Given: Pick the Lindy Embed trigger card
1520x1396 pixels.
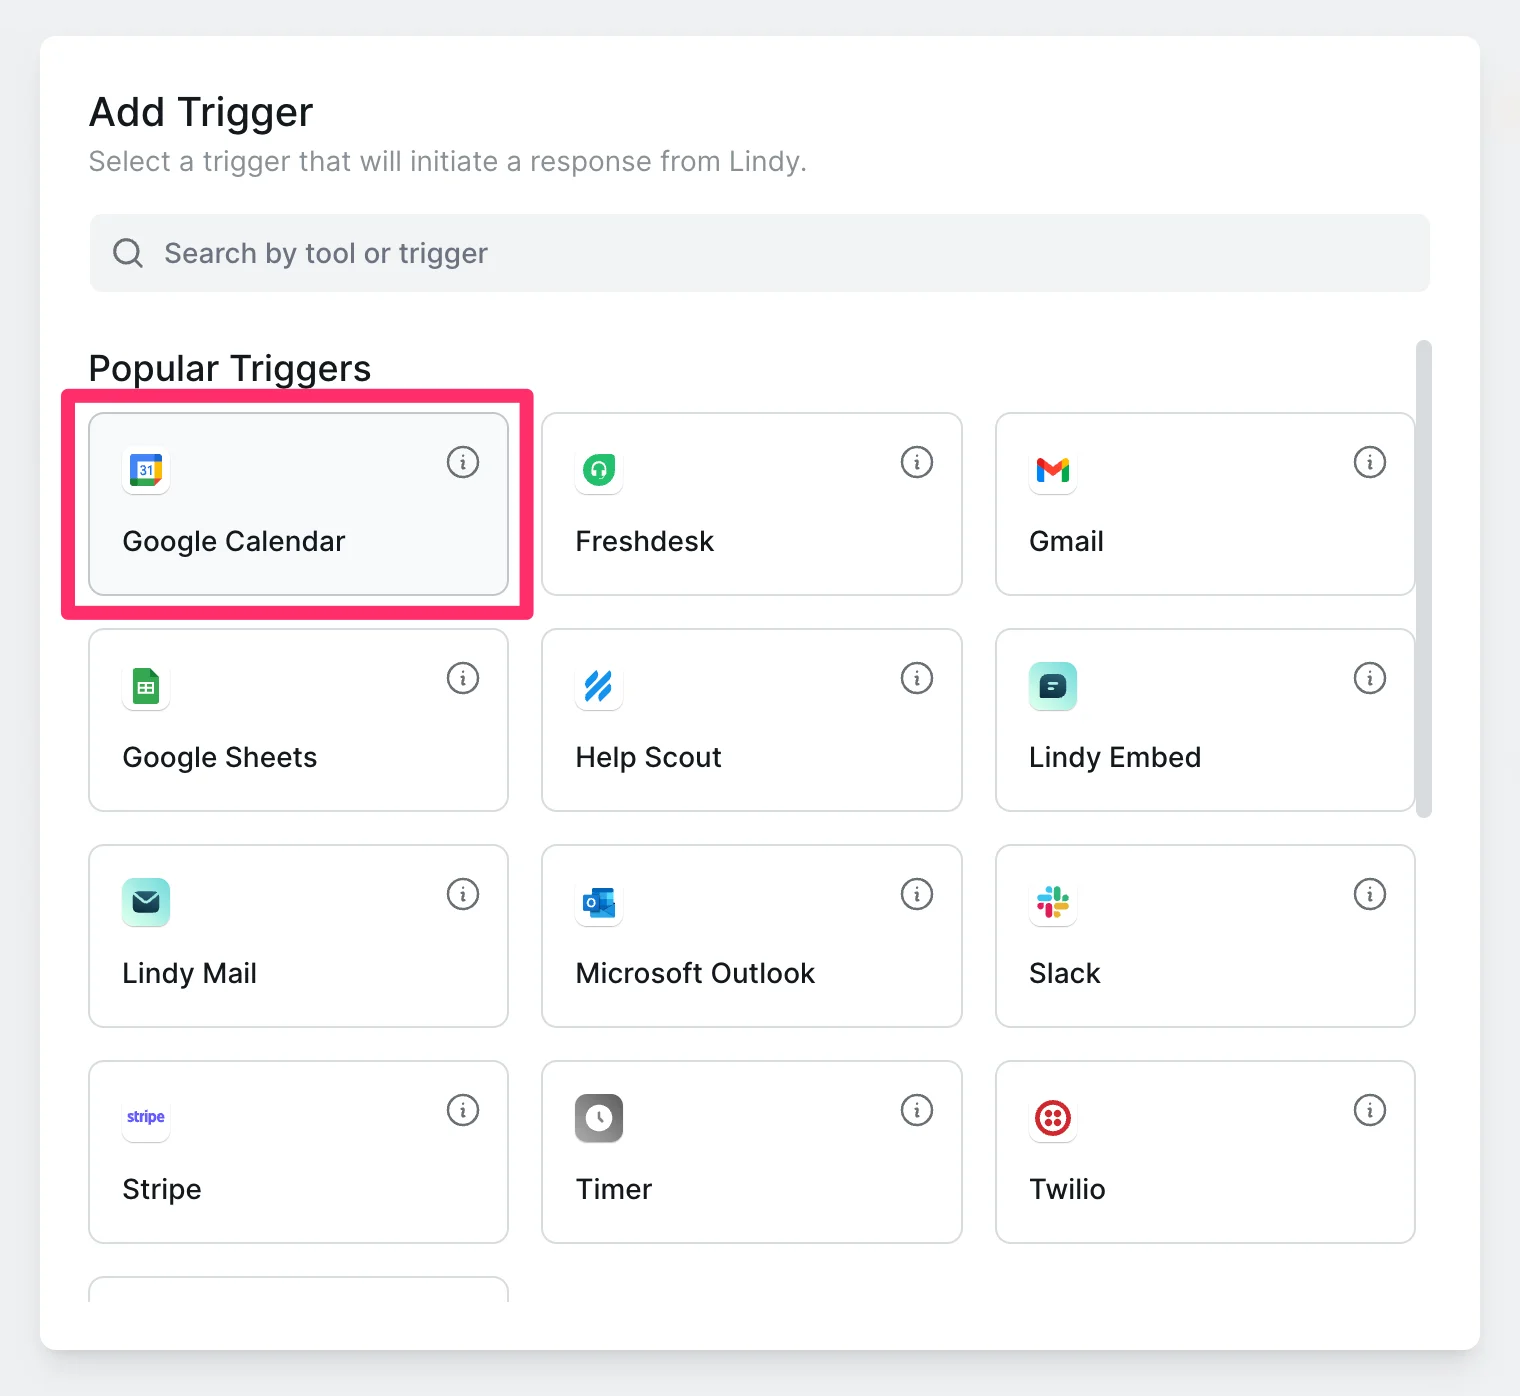Looking at the screenshot, I should tap(1205, 720).
